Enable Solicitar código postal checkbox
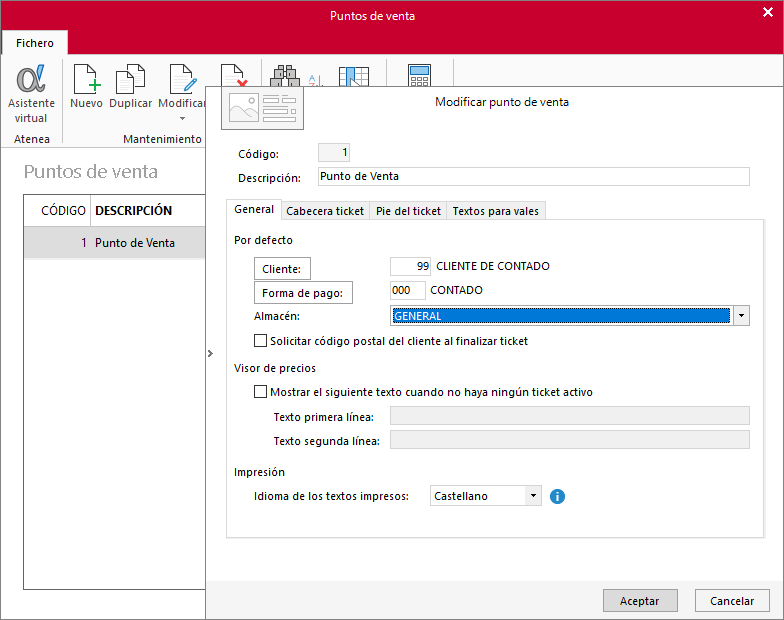The image size is (784, 620). pyautogui.click(x=260, y=341)
